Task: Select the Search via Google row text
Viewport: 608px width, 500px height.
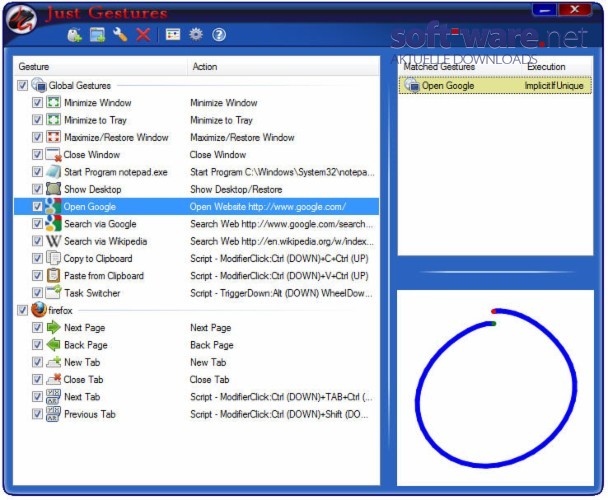Action: click(100, 224)
